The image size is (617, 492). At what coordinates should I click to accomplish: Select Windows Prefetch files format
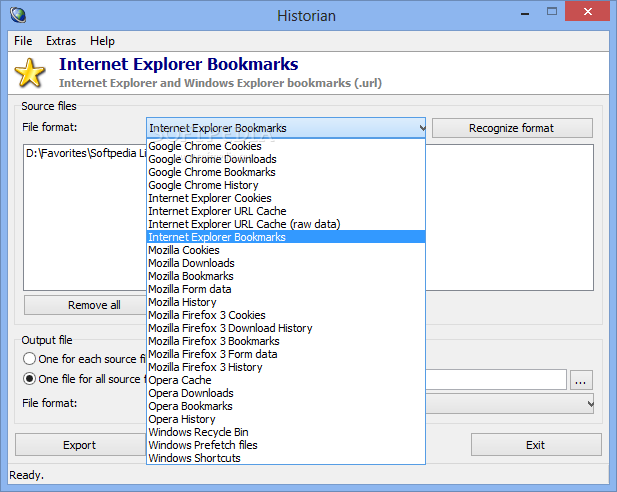(x=286, y=445)
